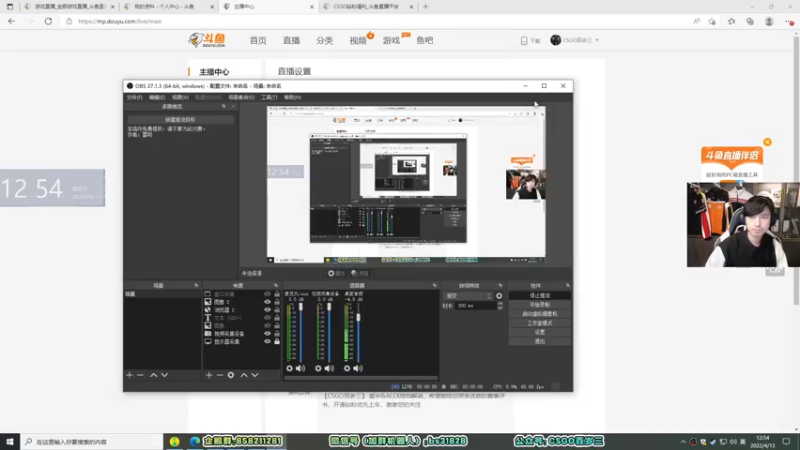Mute 视频采集设备 mixer channel
This screenshot has width=800, height=450.
[330, 368]
